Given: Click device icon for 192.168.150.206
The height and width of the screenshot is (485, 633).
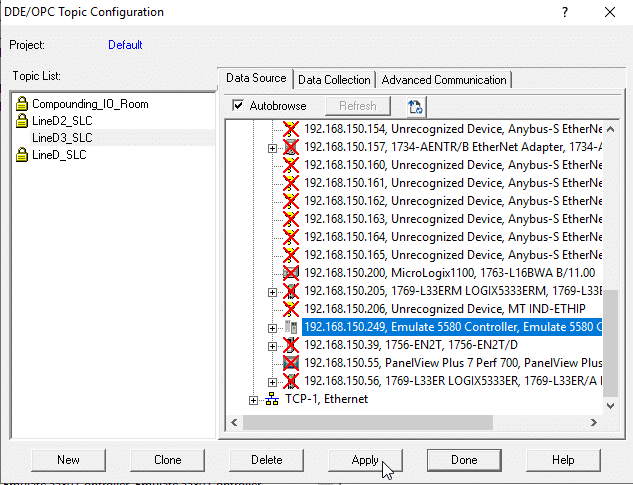Looking at the screenshot, I should click(291, 309).
